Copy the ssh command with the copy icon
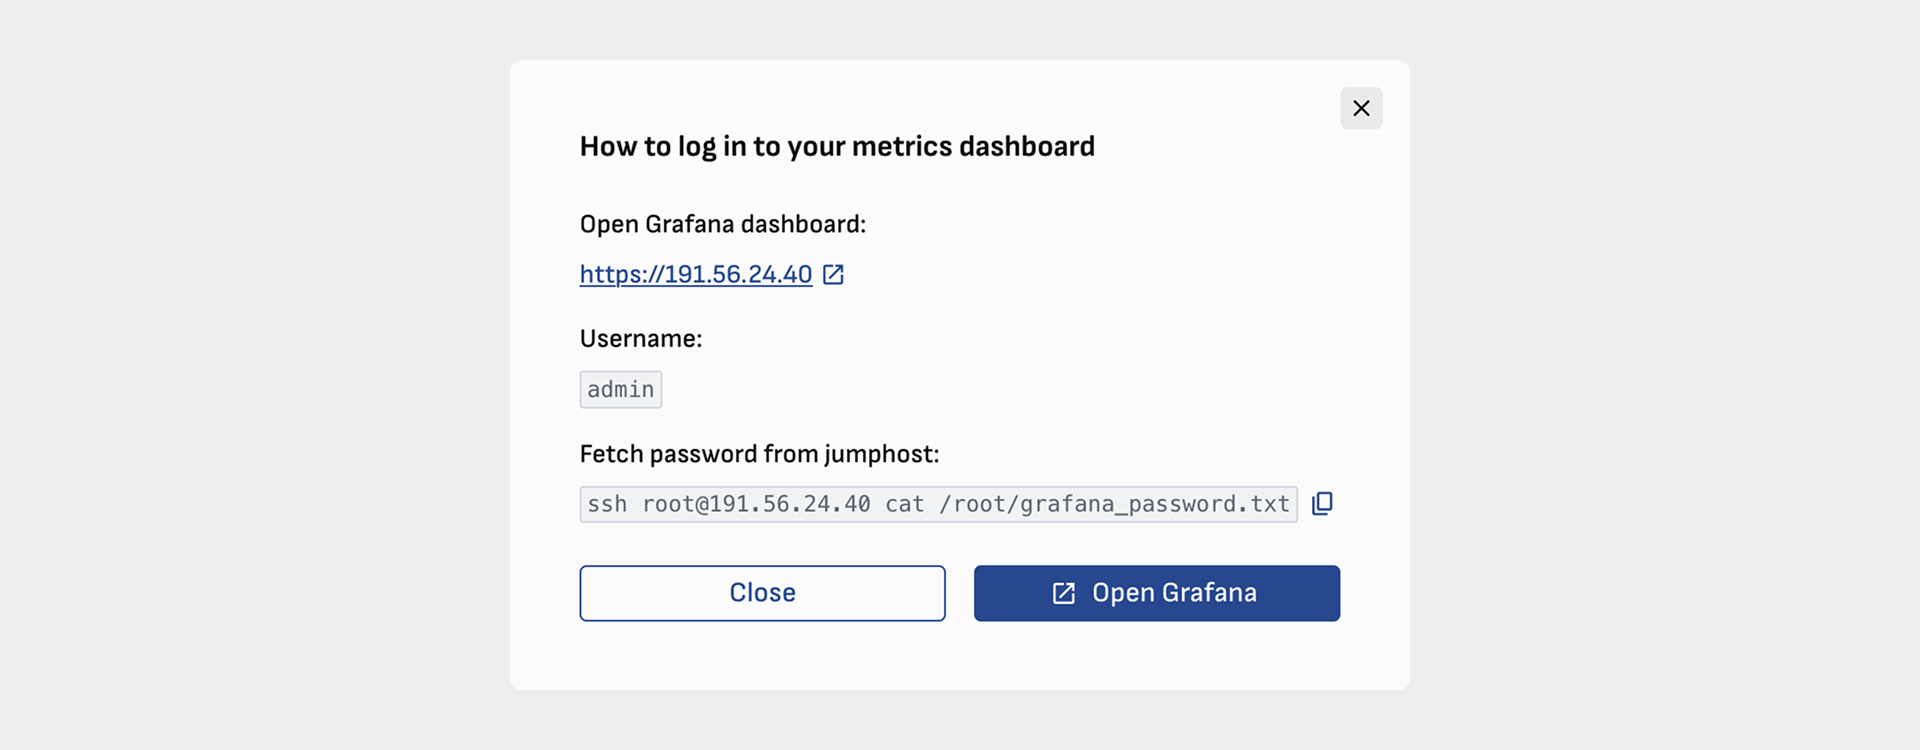Viewport: 1920px width, 750px height. [x=1322, y=503]
